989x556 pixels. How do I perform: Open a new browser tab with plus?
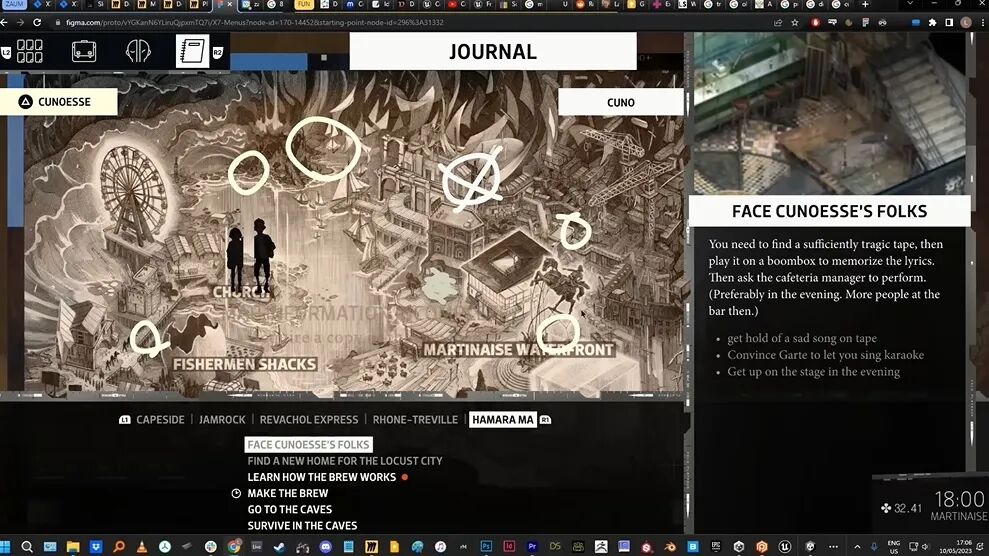point(865,4)
